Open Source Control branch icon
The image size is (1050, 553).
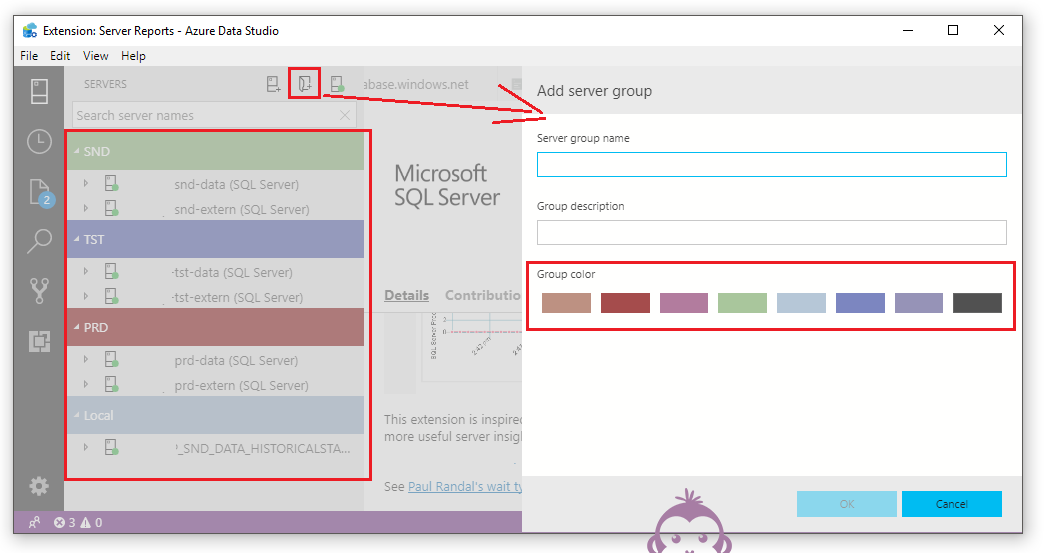(39, 291)
